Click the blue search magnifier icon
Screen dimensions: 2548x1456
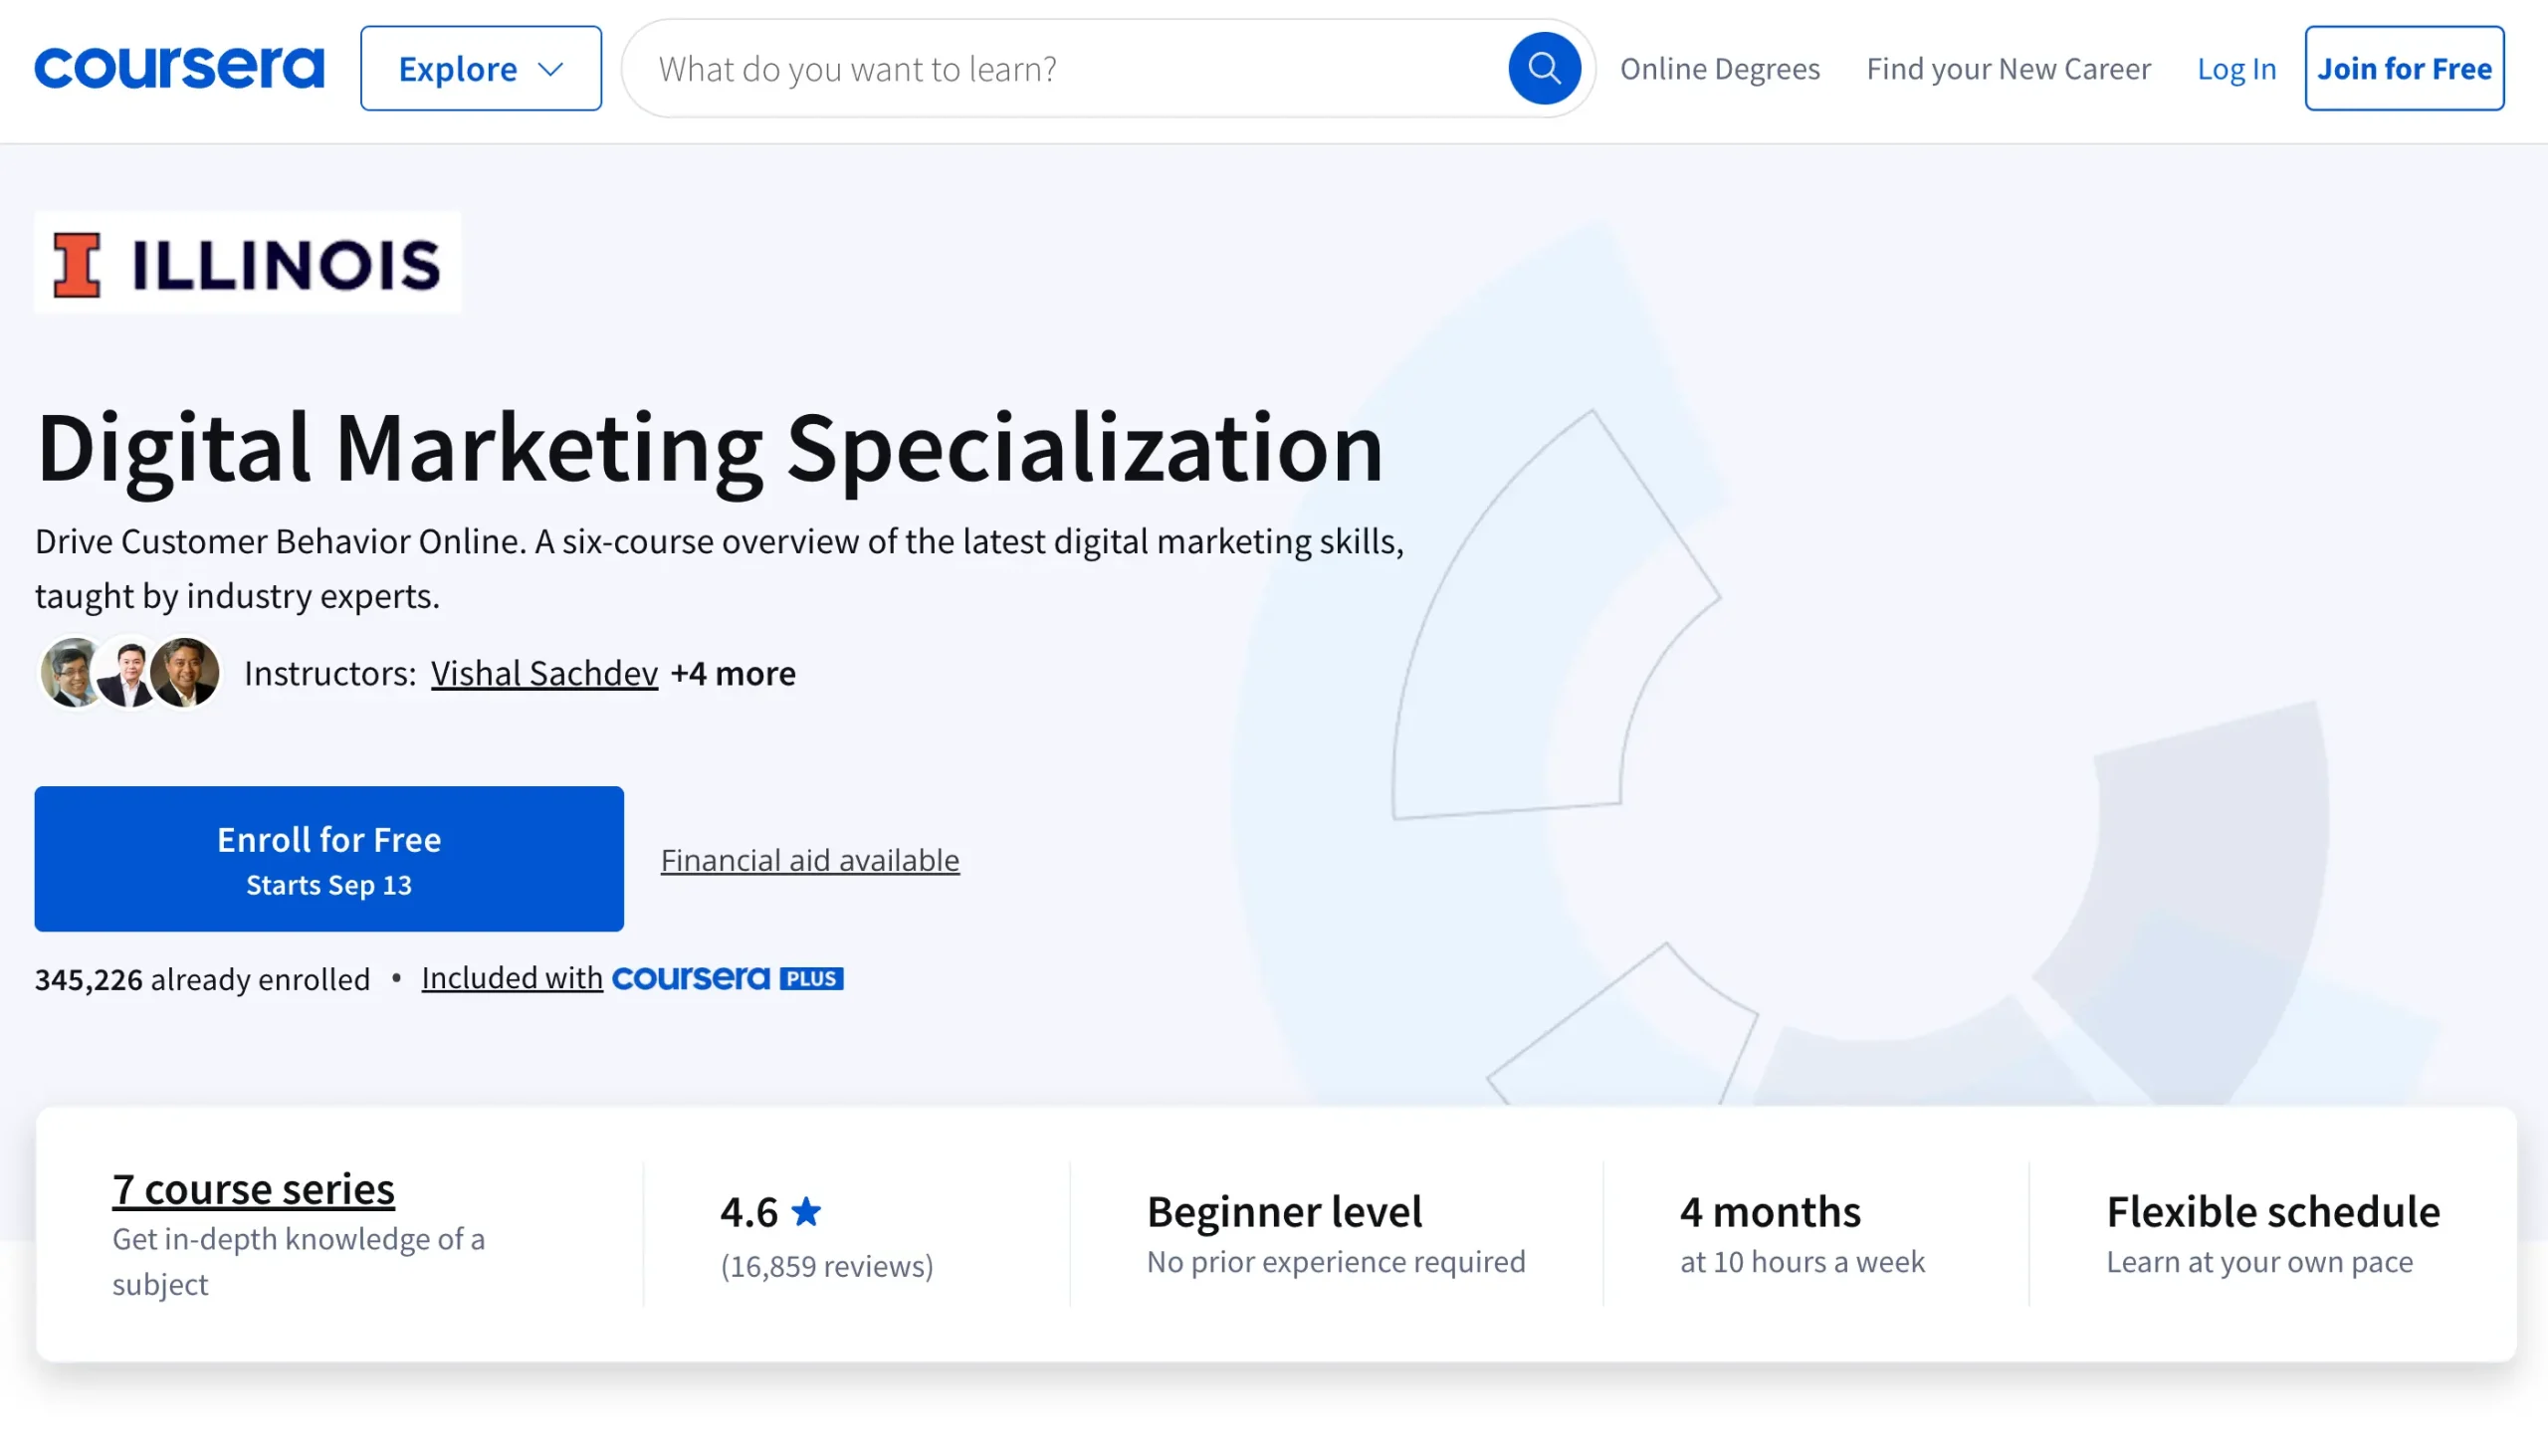click(x=1543, y=68)
